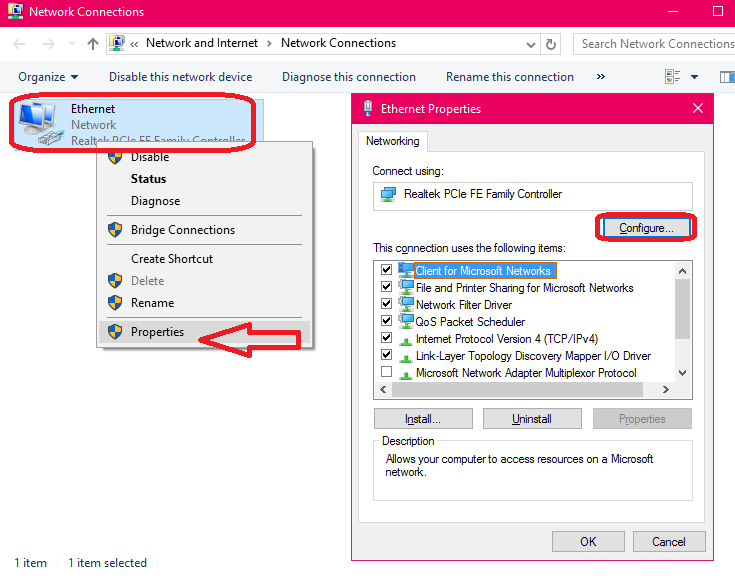This screenshot has height=586, width=735.
Task: Click the vertical scrollbar thumb in items list
Action: 682,308
